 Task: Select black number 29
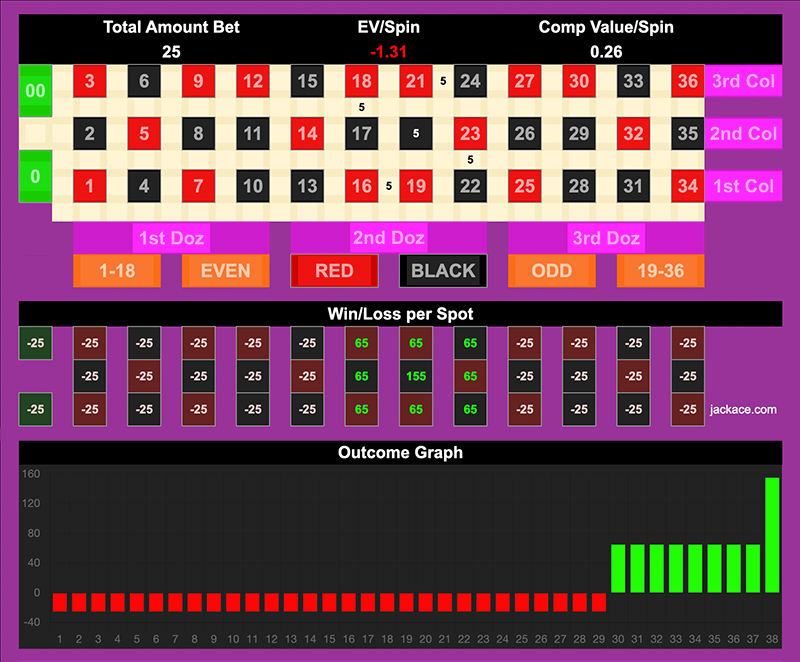[578, 133]
